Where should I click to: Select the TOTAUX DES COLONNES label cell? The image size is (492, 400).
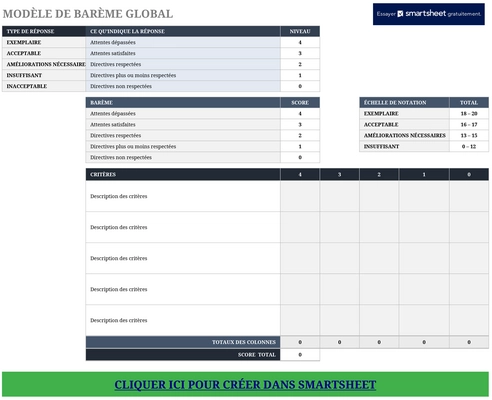click(183, 342)
